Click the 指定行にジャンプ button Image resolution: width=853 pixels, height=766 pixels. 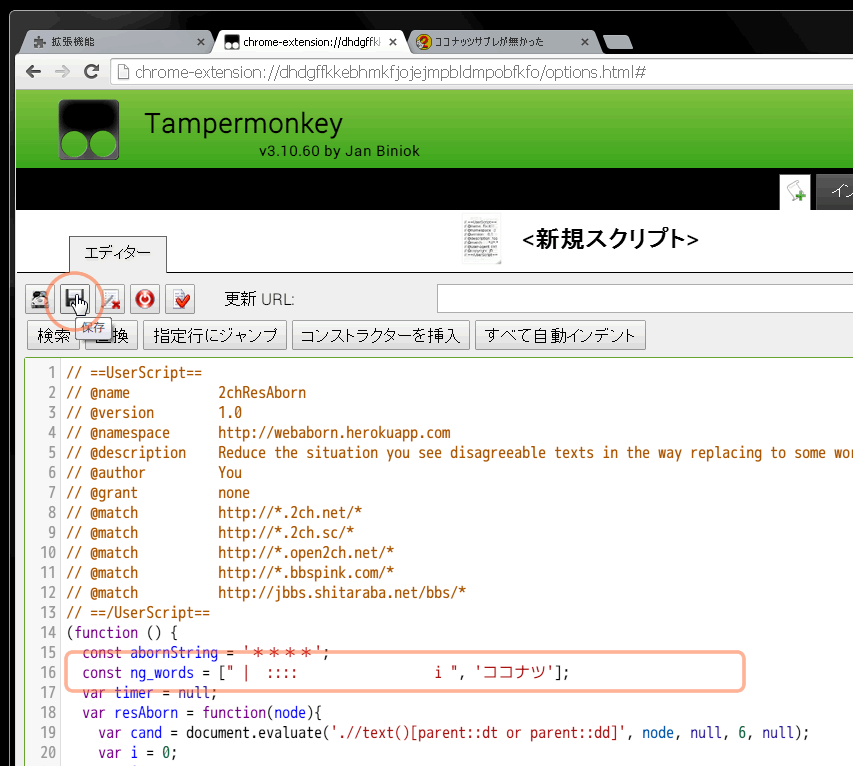(215, 335)
